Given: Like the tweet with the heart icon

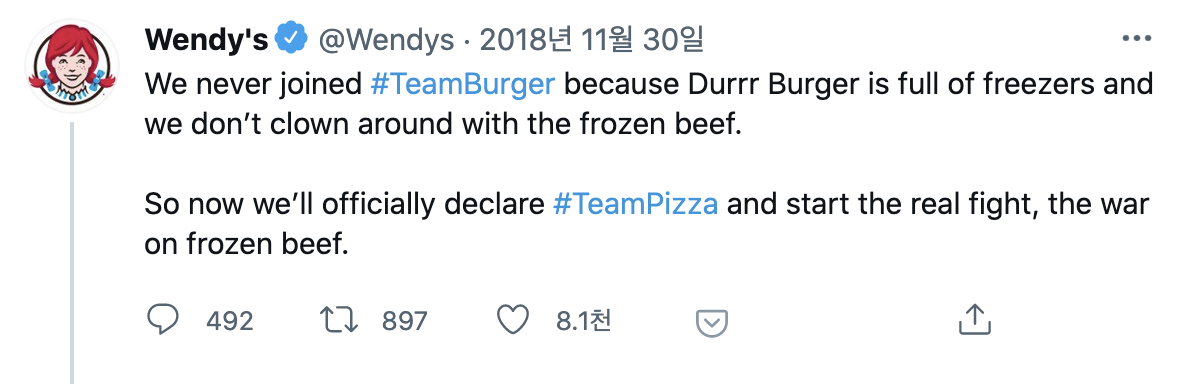Looking at the screenshot, I should click(513, 321).
